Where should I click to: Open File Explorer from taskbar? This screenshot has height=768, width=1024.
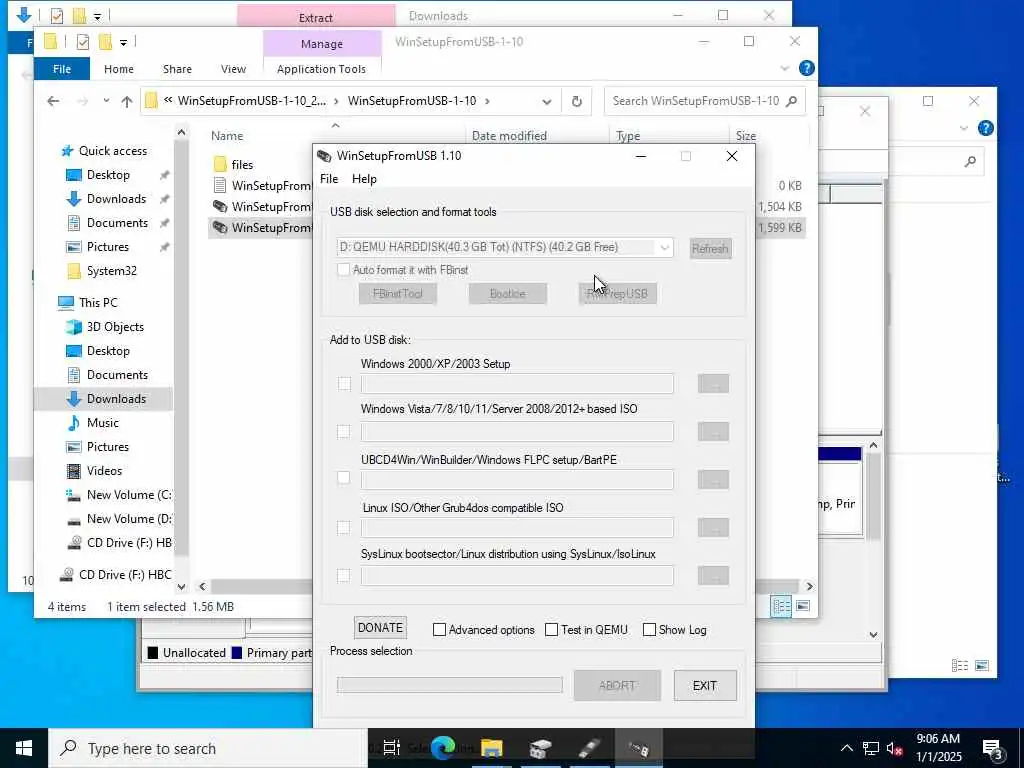click(491, 748)
